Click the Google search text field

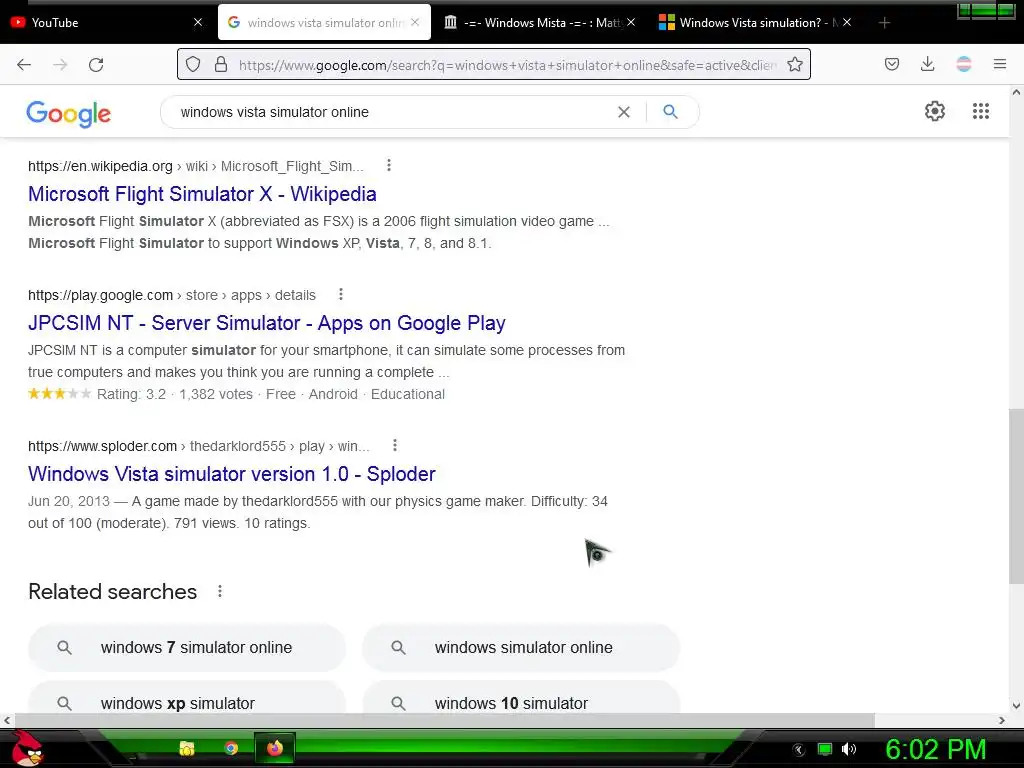point(392,112)
